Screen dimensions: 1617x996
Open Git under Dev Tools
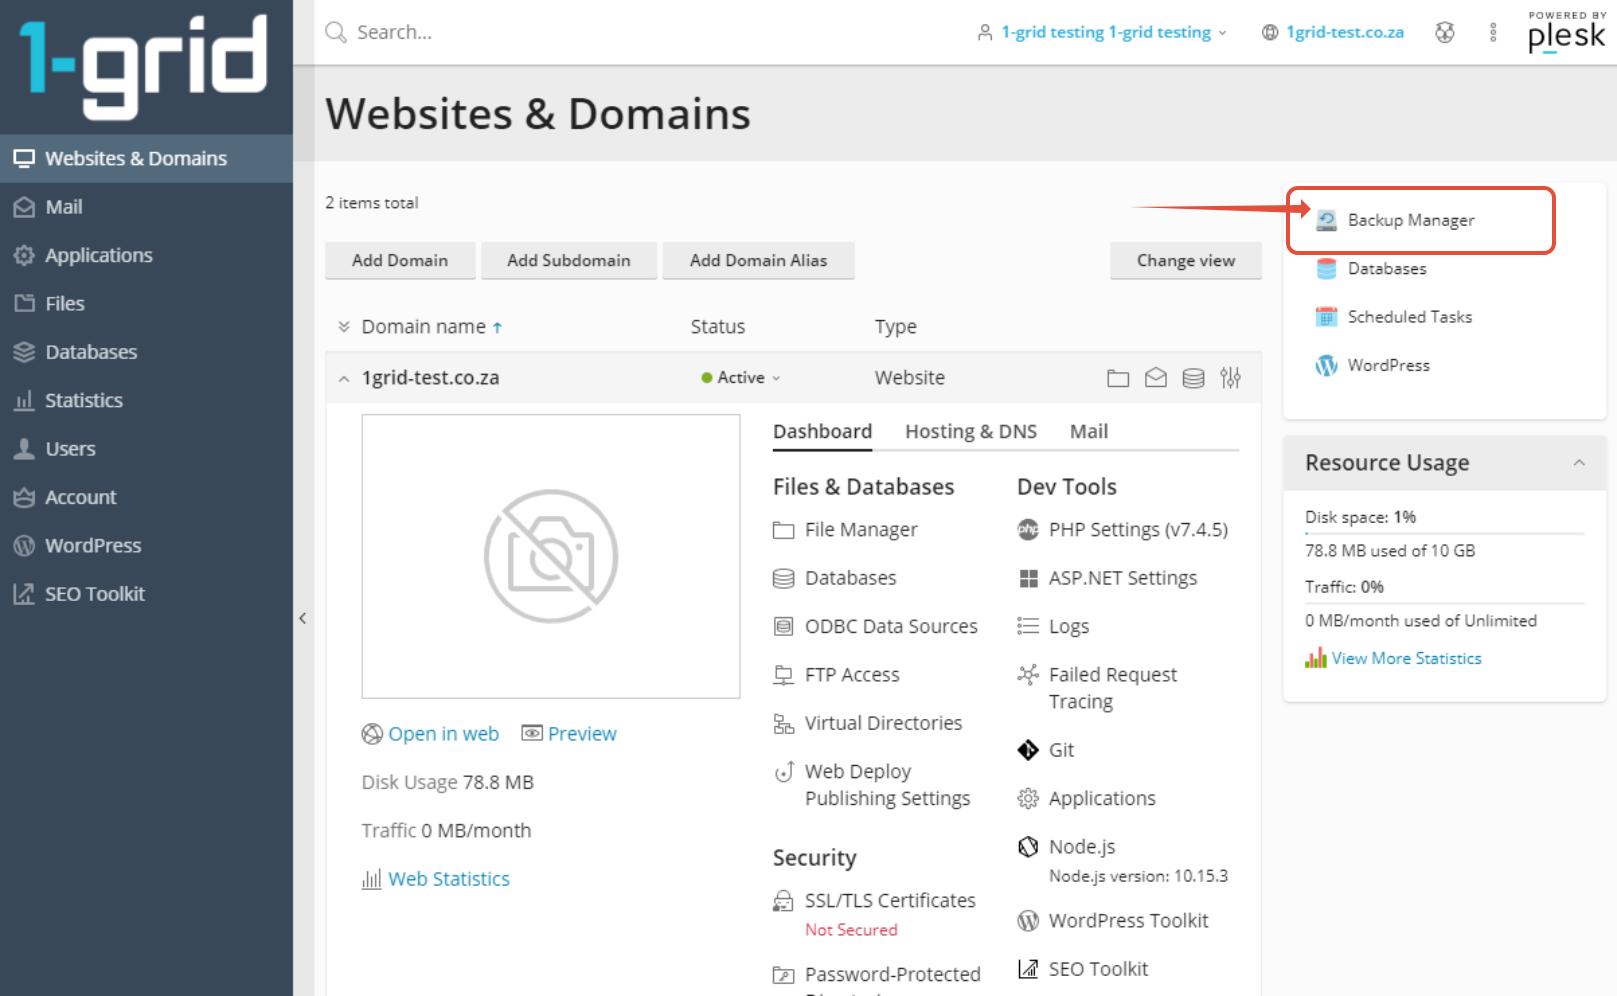(1045, 750)
